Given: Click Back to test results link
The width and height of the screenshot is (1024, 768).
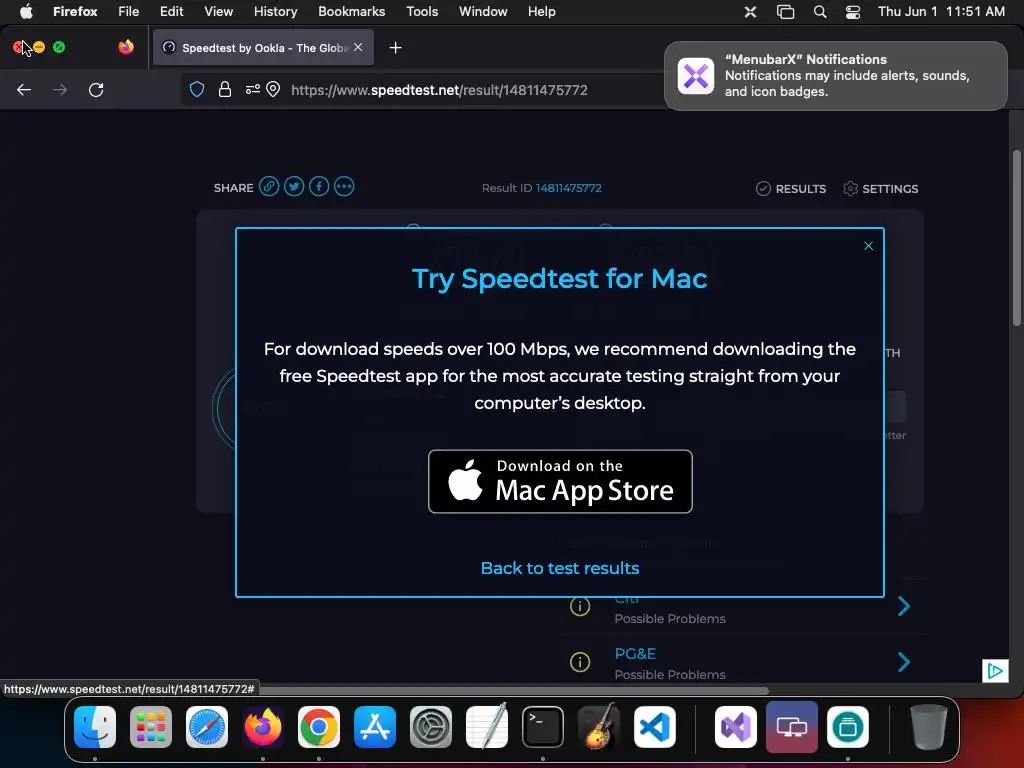Looking at the screenshot, I should click(560, 568).
